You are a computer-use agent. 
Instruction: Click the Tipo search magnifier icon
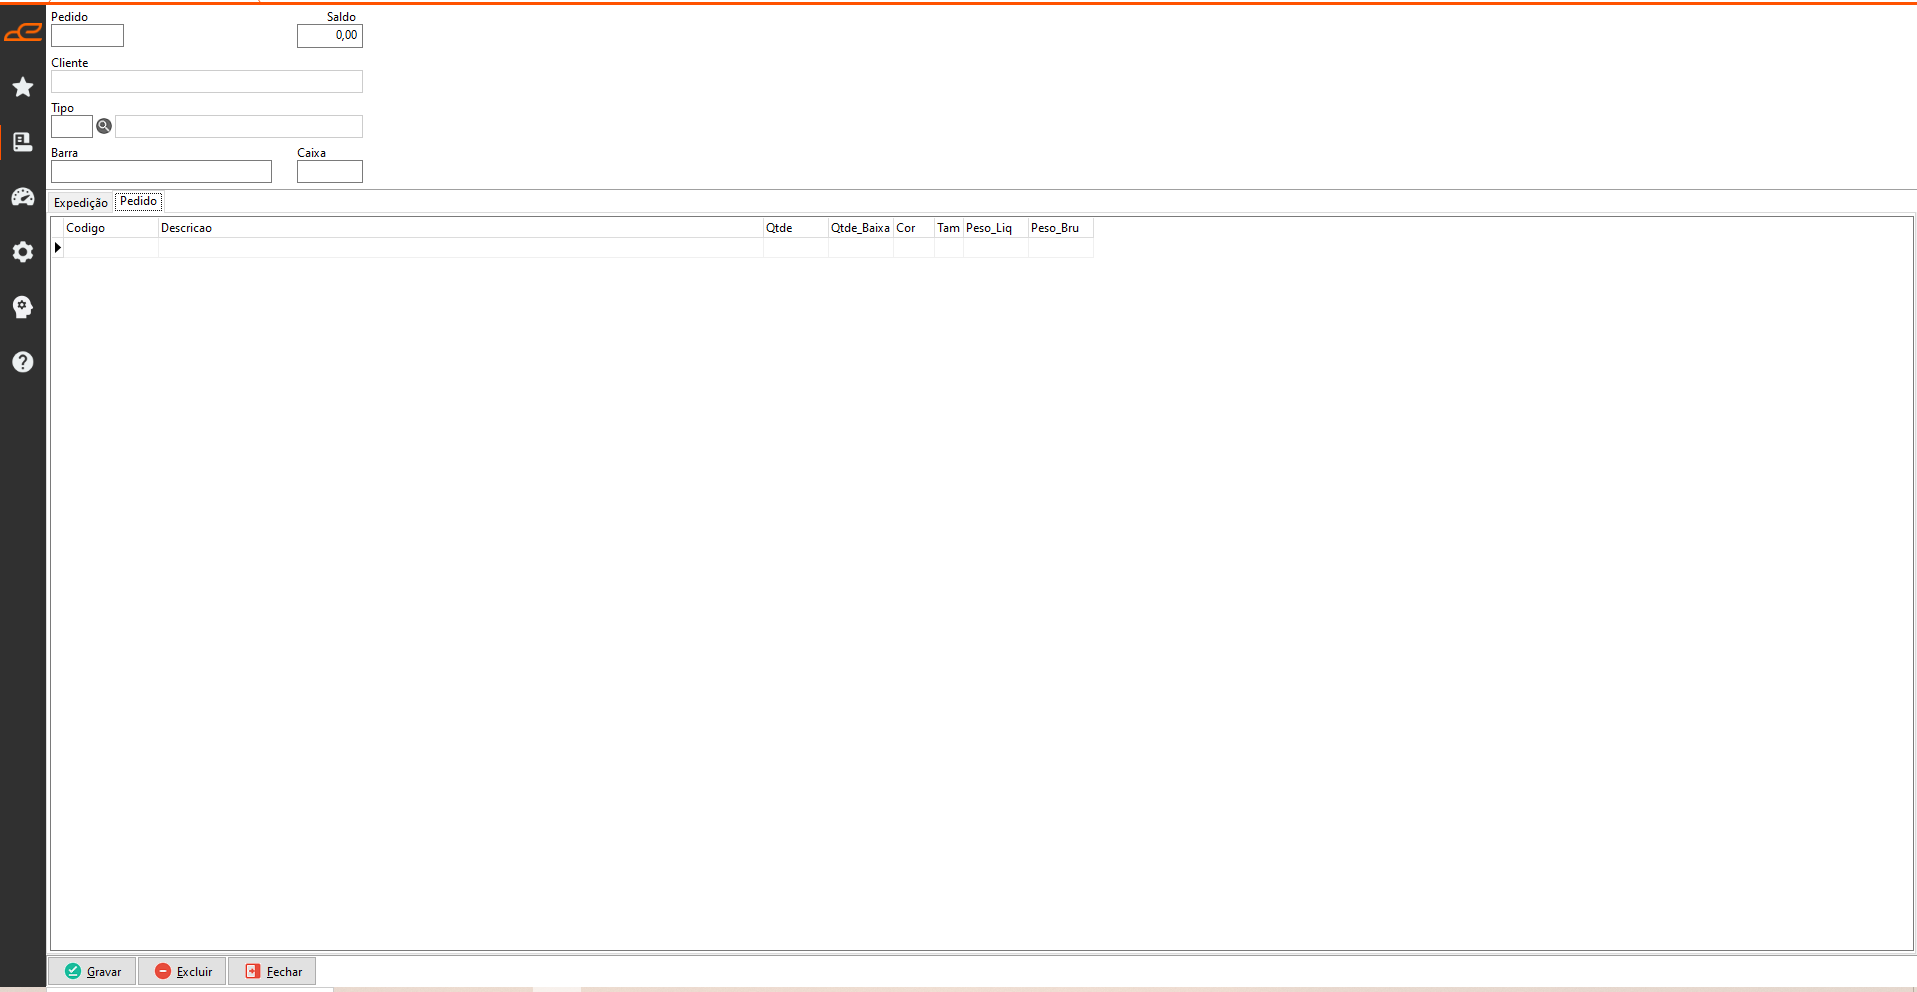pyautogui.click(x=104, y=126)
